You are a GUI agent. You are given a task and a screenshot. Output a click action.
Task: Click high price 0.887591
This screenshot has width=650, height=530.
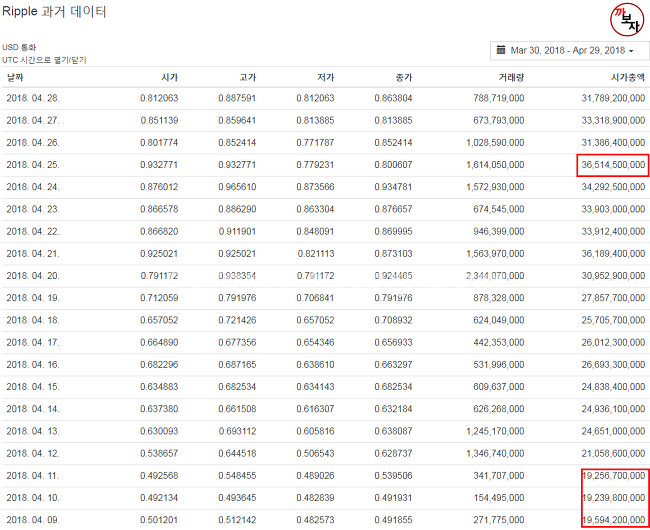click(x=237, y=98)
